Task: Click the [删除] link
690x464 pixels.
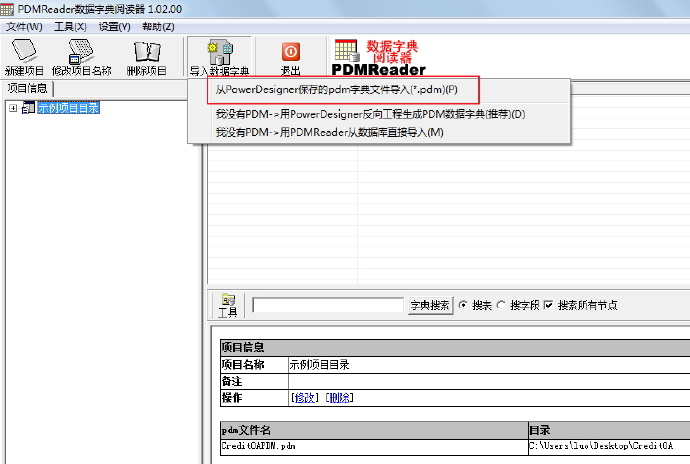Action: coord(339,398)
